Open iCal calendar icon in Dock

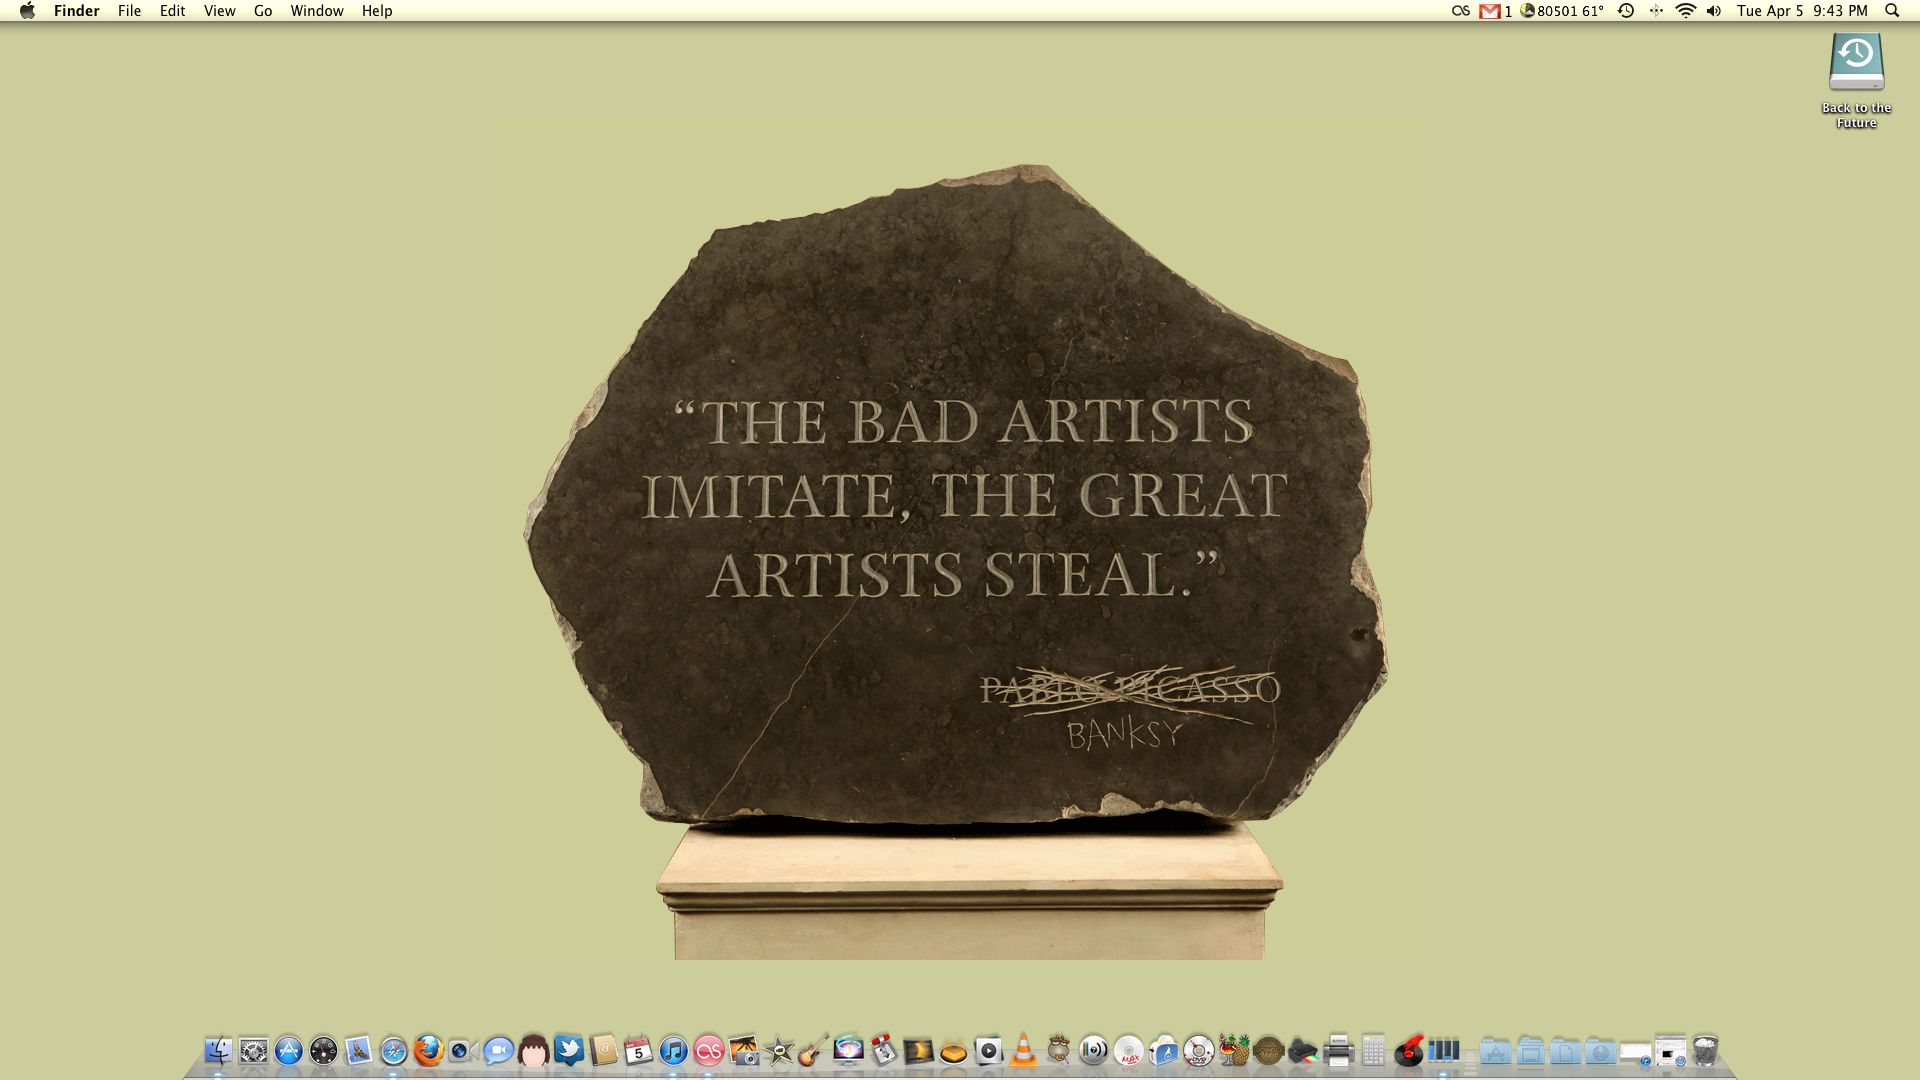pyautogui.click(x=638, y=1051)
